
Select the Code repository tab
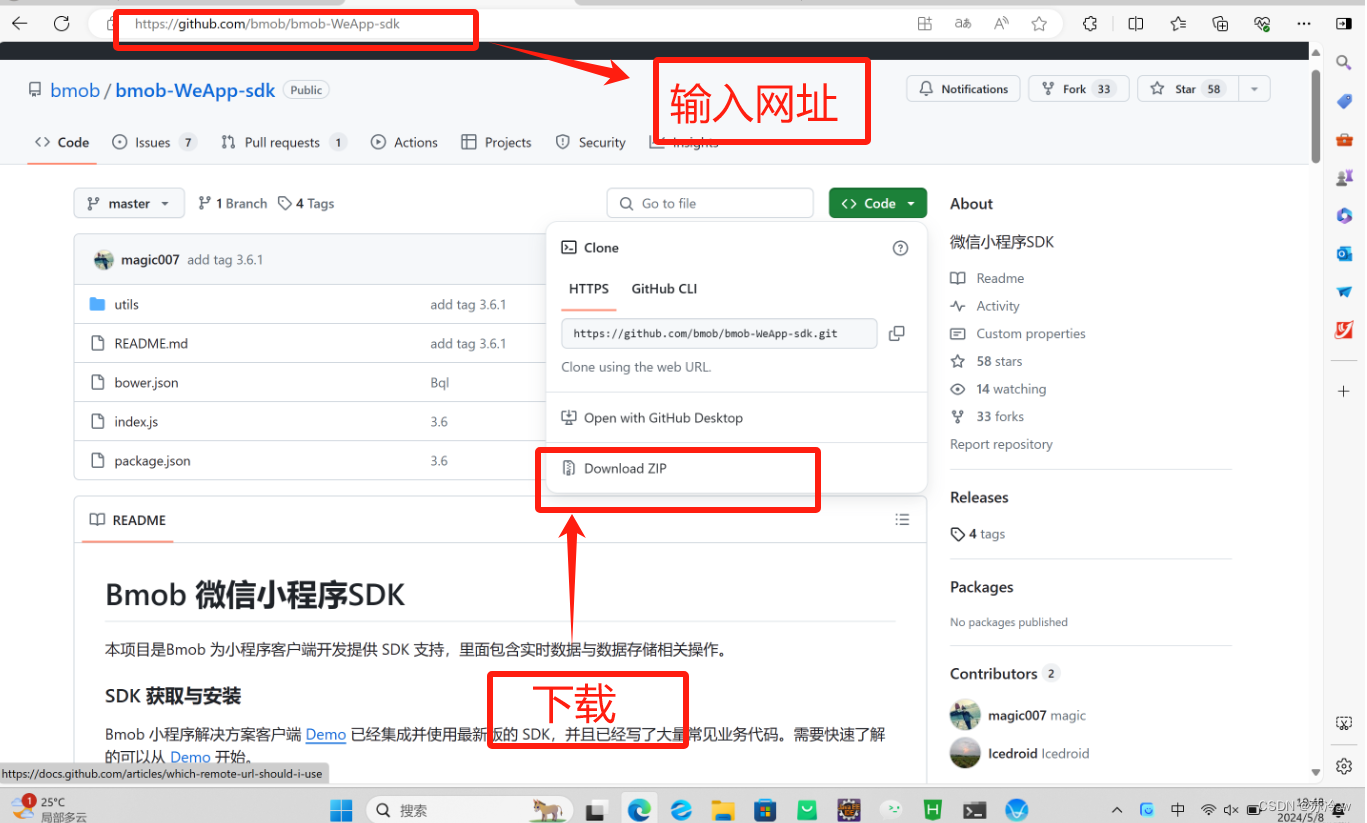(x=62, y=142)
